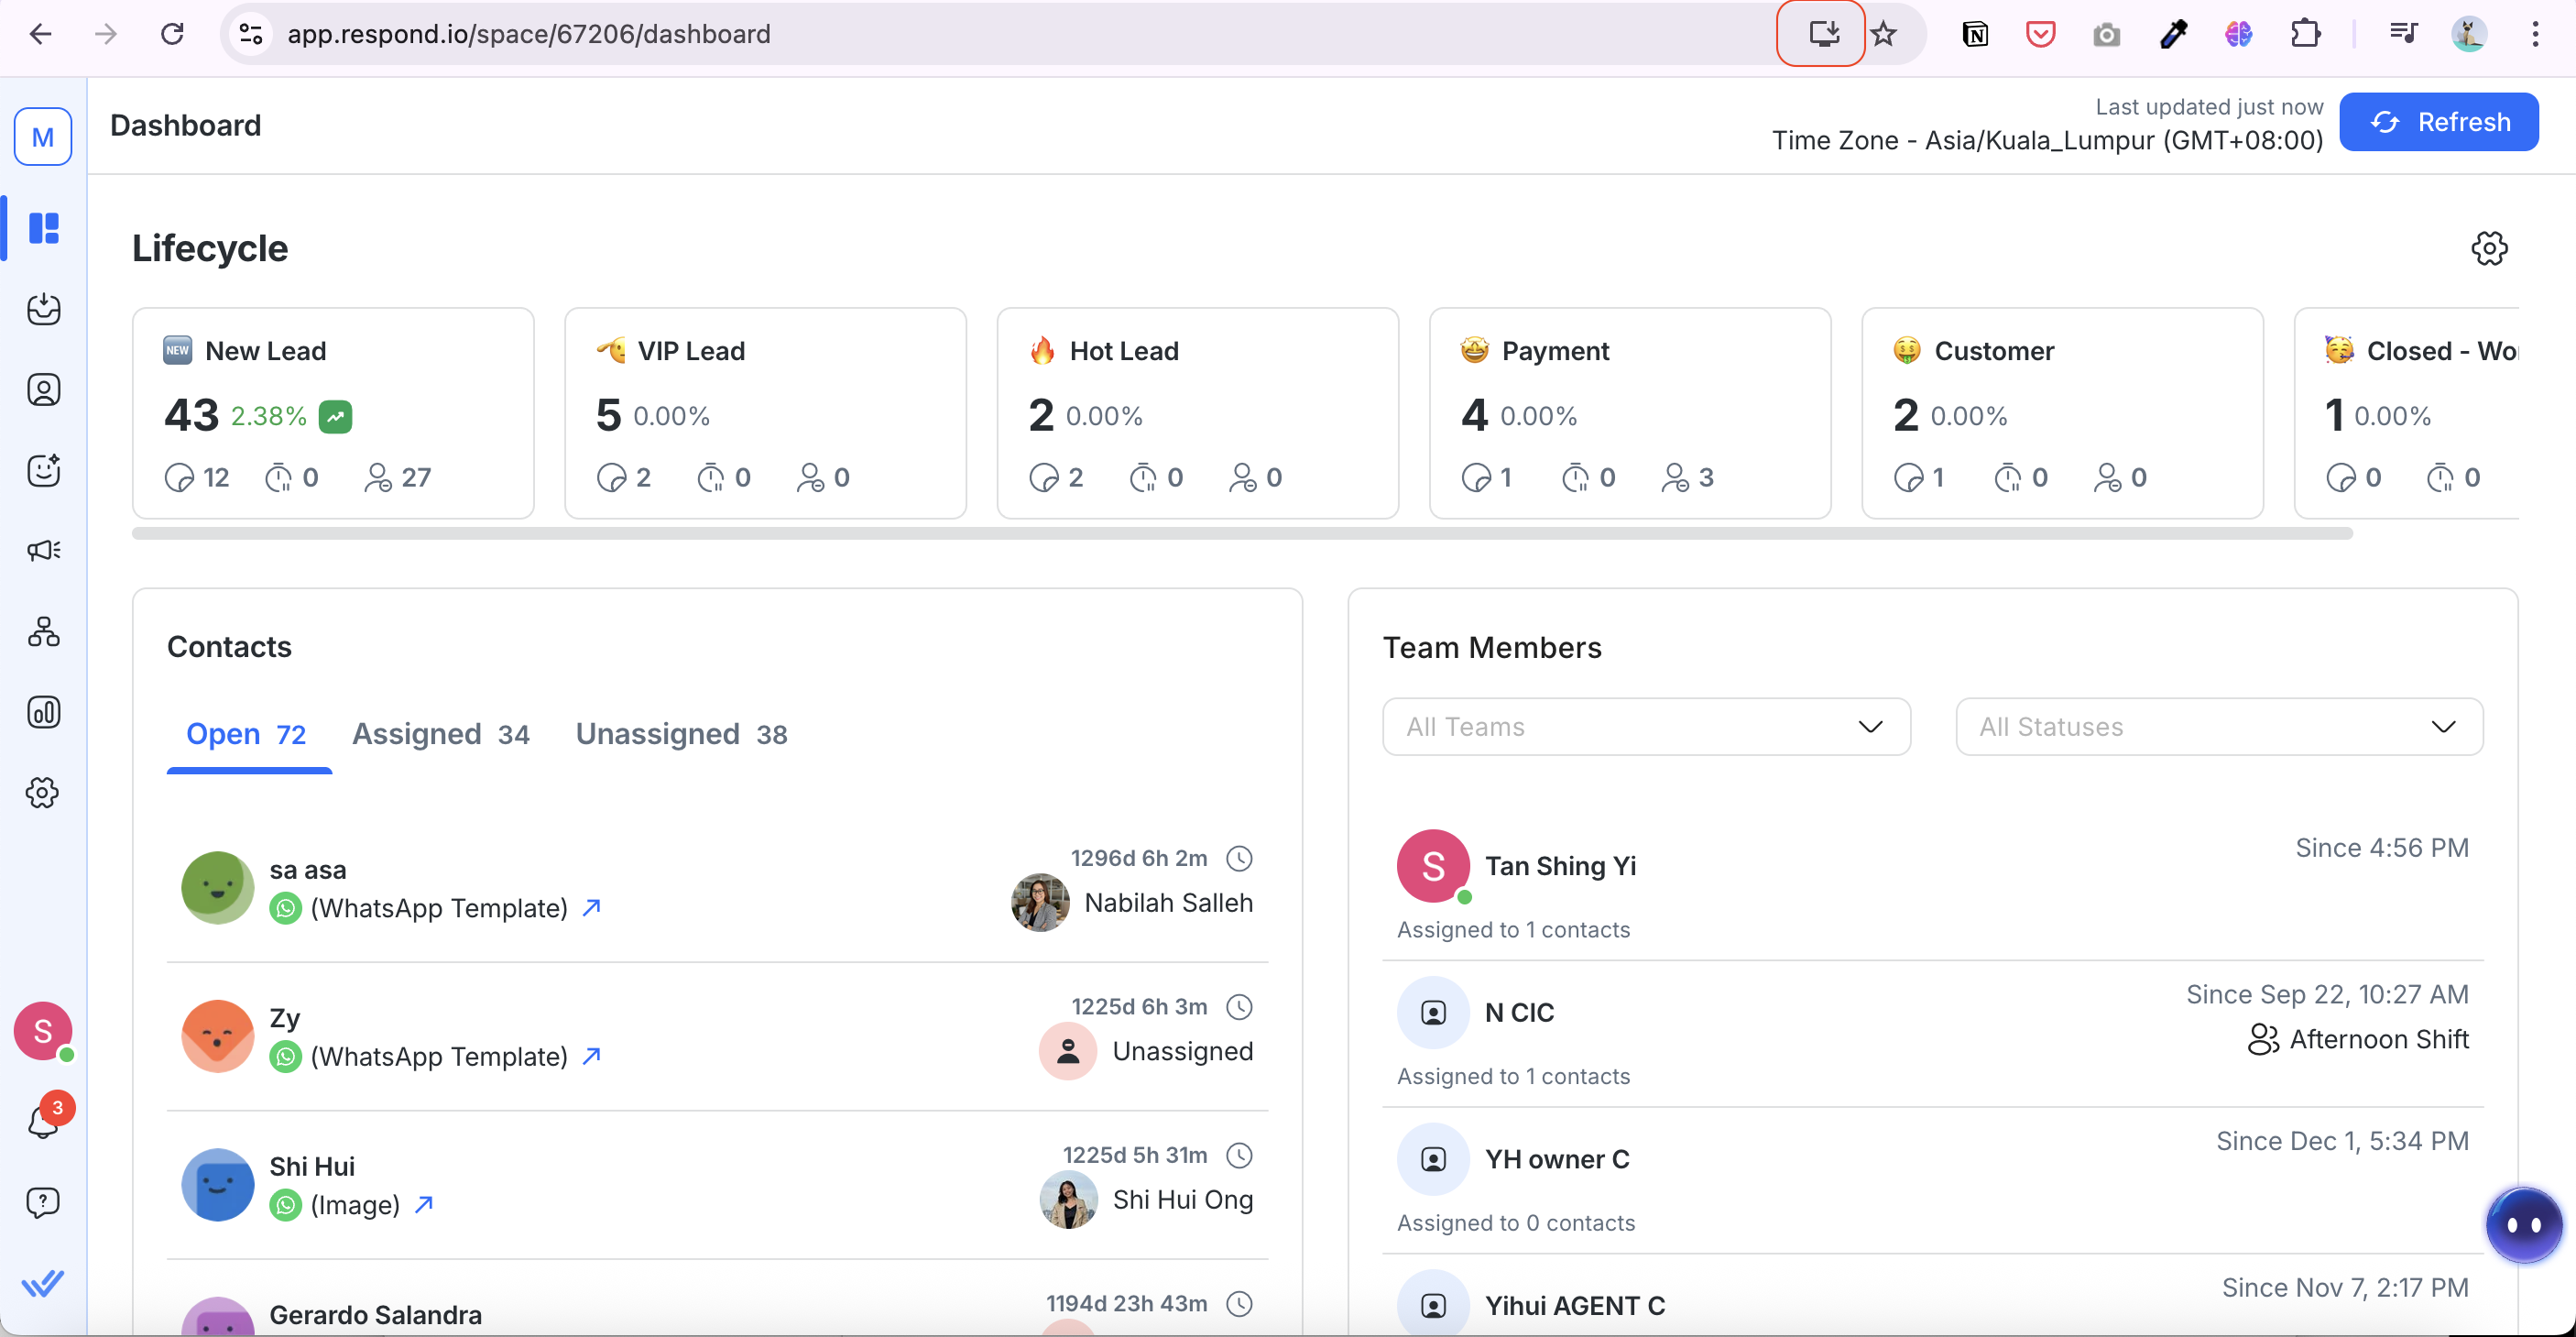Open sa asa conversation arrow link
Viewport: 2576px width, 1337px height.
point(592,908)
